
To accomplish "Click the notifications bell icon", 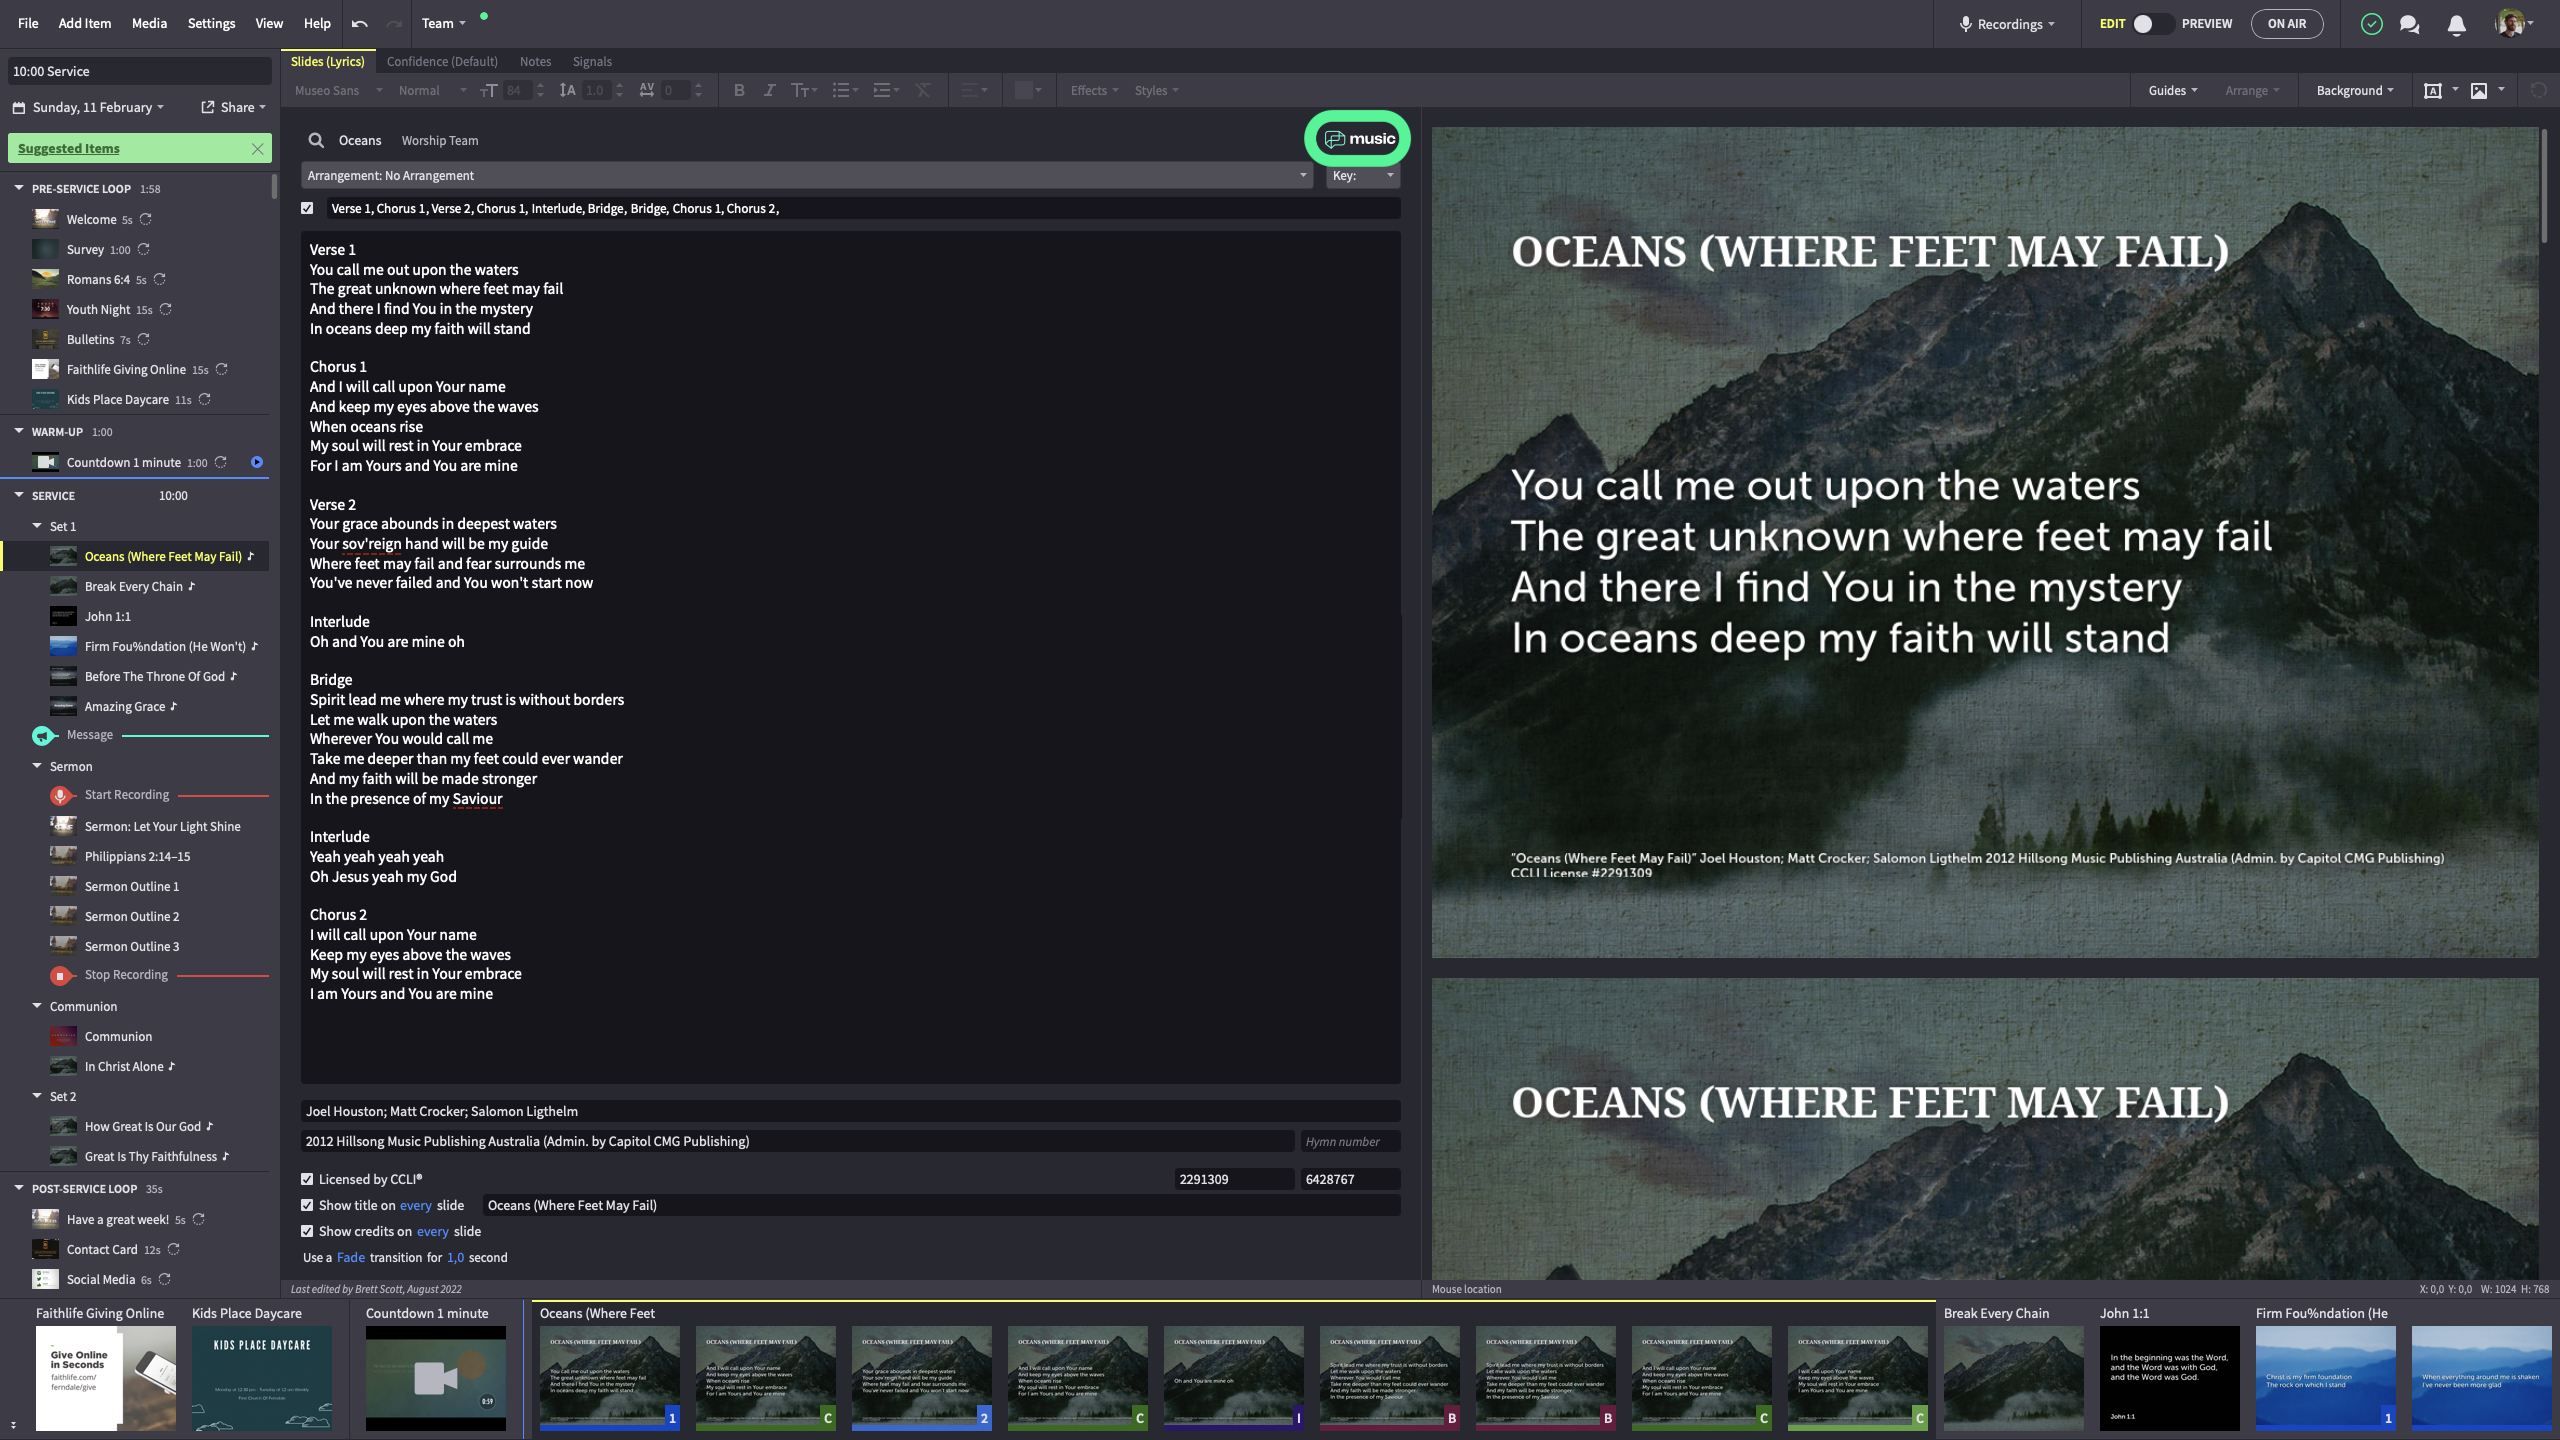I will coord(2456,24).
